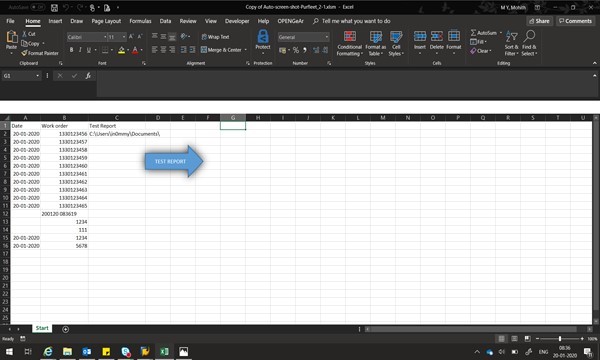Click the Comments button
The height and width of the screenshot is (360, 600).
(x=575, y=21)
